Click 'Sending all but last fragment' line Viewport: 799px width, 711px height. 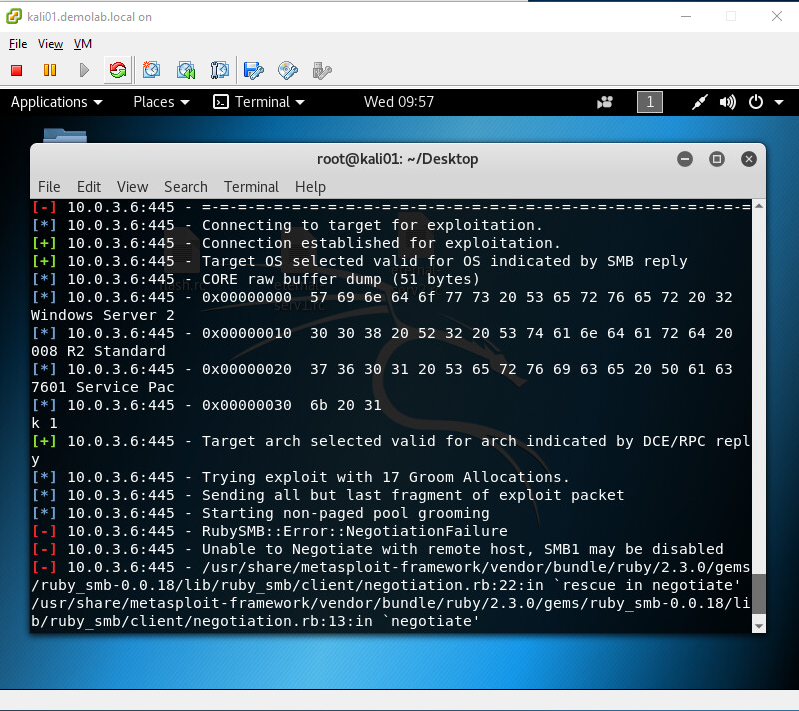pyautogui.click(x=413, y=495)
